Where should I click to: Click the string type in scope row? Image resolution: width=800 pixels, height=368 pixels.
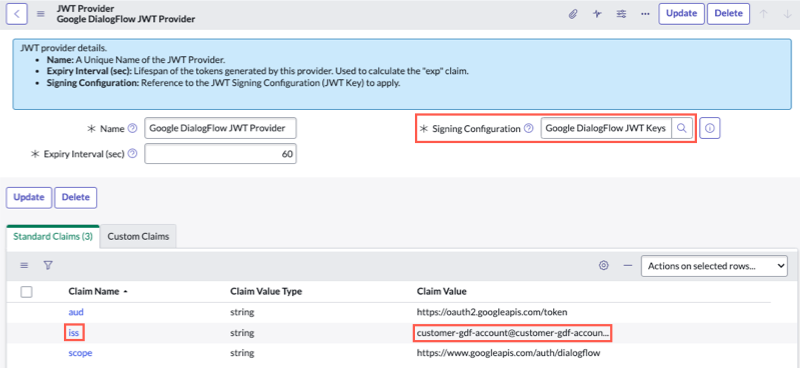point(242,353)
